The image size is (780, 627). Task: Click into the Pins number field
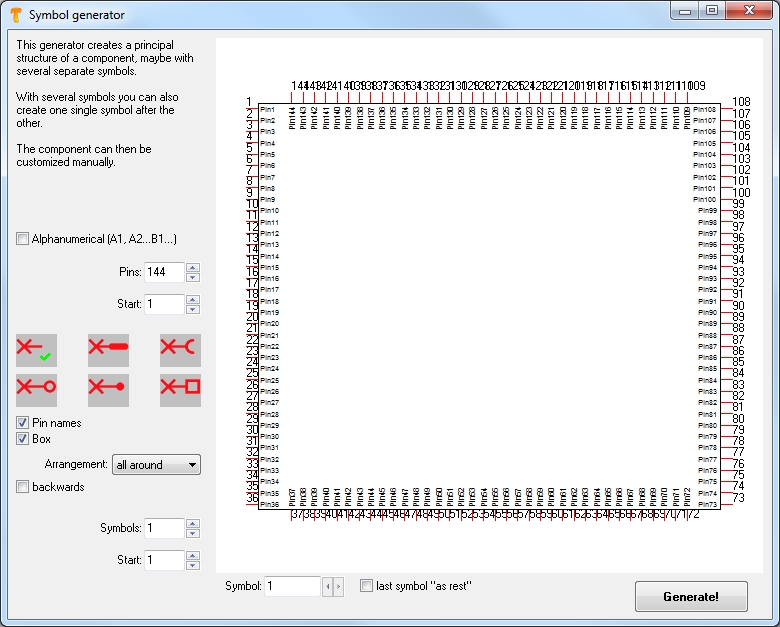164,272
